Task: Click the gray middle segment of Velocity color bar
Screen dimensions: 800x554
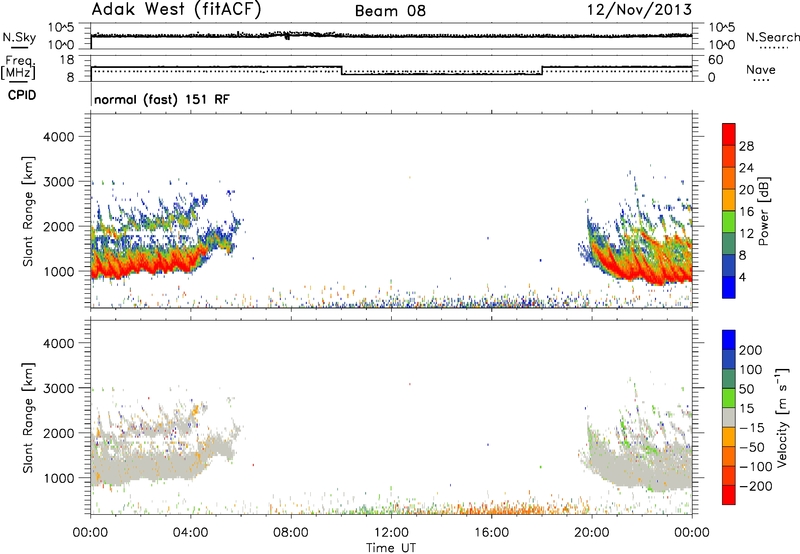Action: coord(729,417)
